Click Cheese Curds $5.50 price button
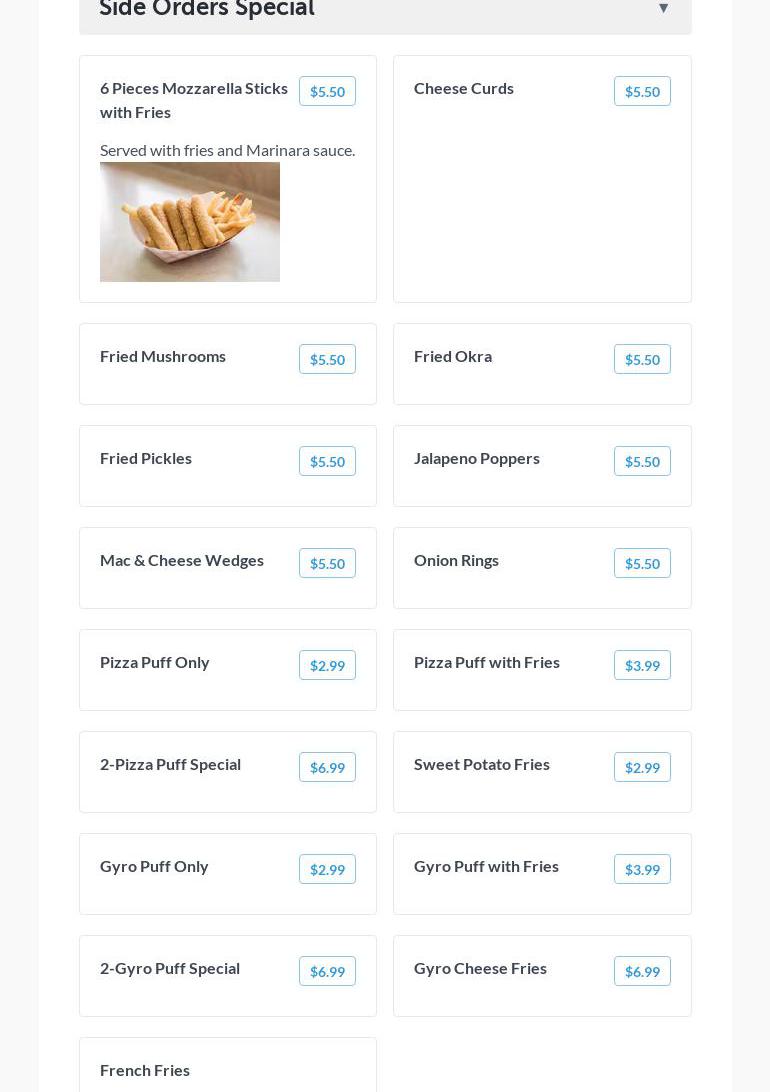This screenshot has width=770, height=1092. point(642,91)
